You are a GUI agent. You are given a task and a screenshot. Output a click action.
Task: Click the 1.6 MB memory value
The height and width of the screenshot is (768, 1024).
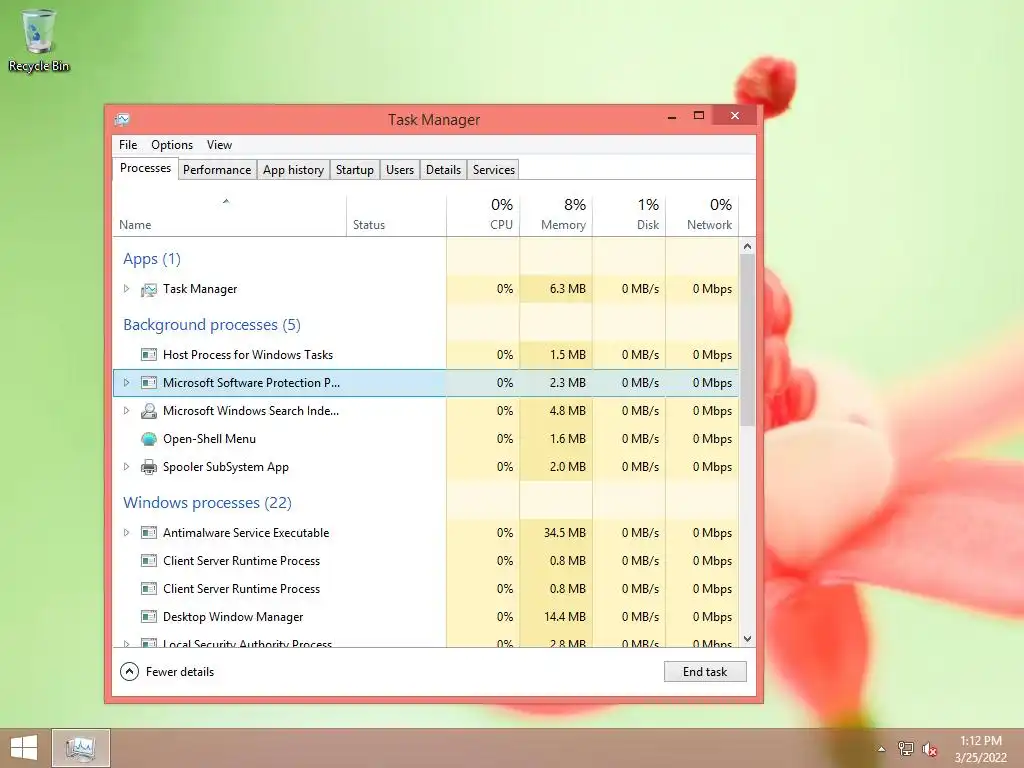568,439
